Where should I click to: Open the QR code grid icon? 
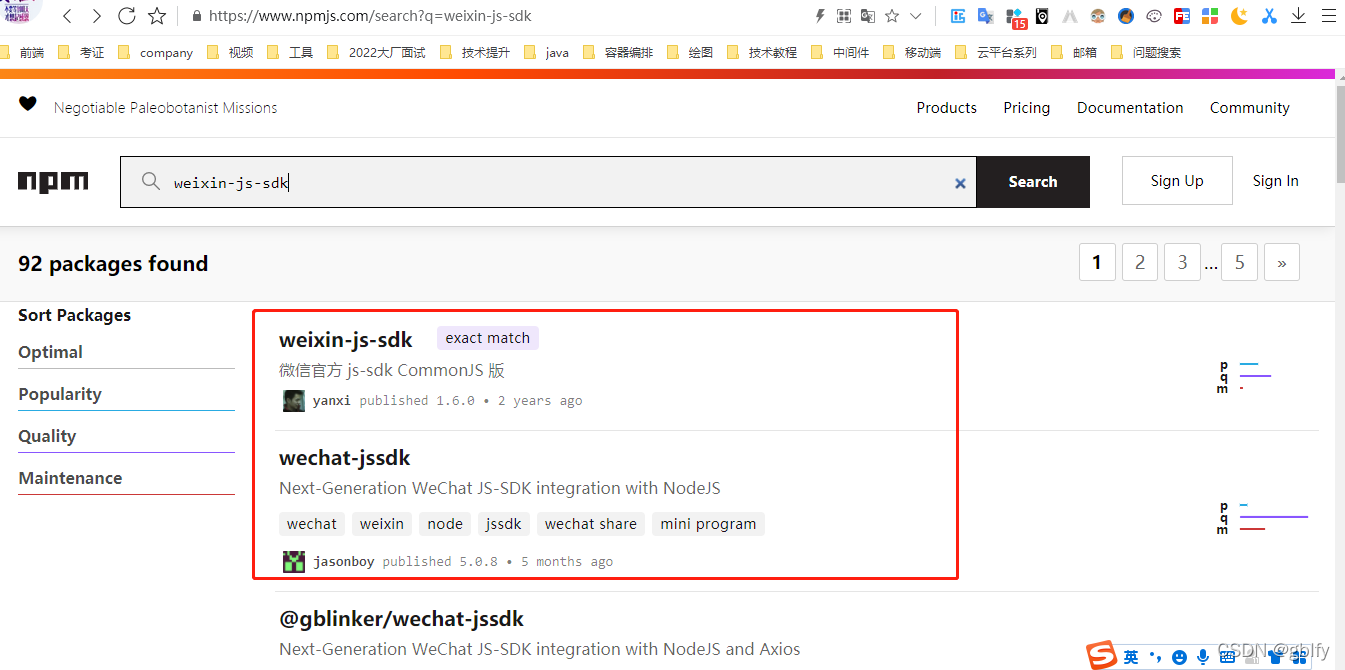pyautogui.click(x=844, y=16)
